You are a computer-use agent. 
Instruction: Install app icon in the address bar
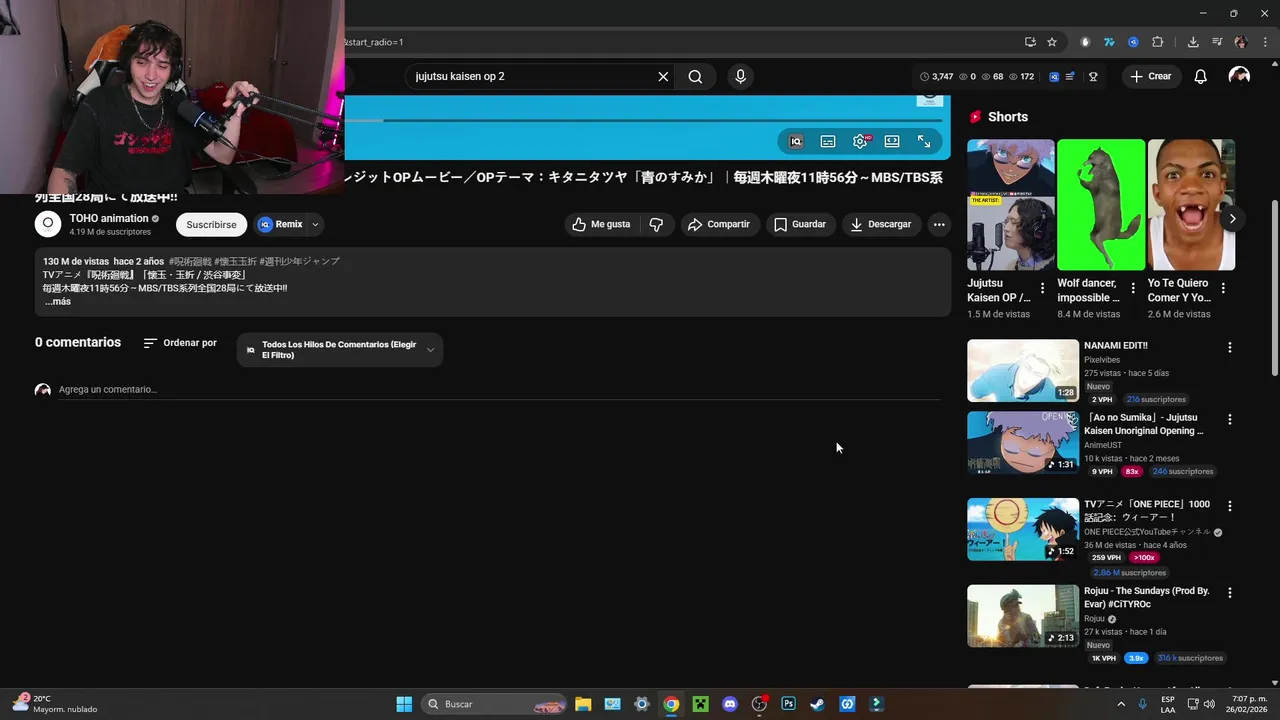pos(1030,42)
